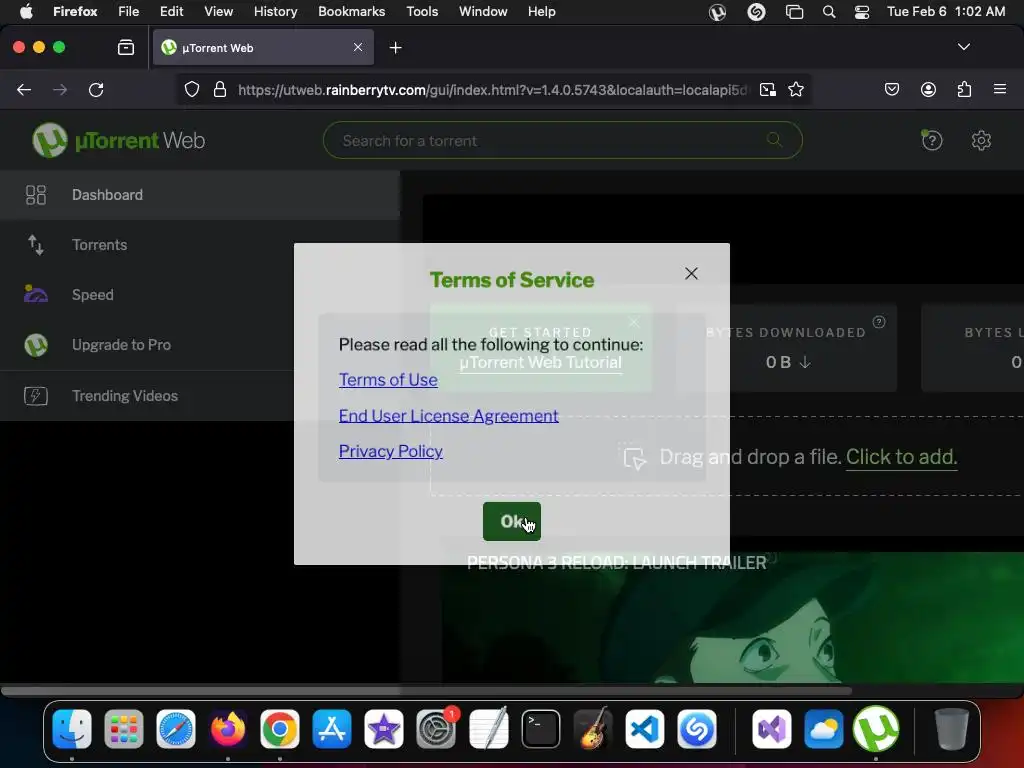Select Dashboard in the sidebar

[200, 195]
